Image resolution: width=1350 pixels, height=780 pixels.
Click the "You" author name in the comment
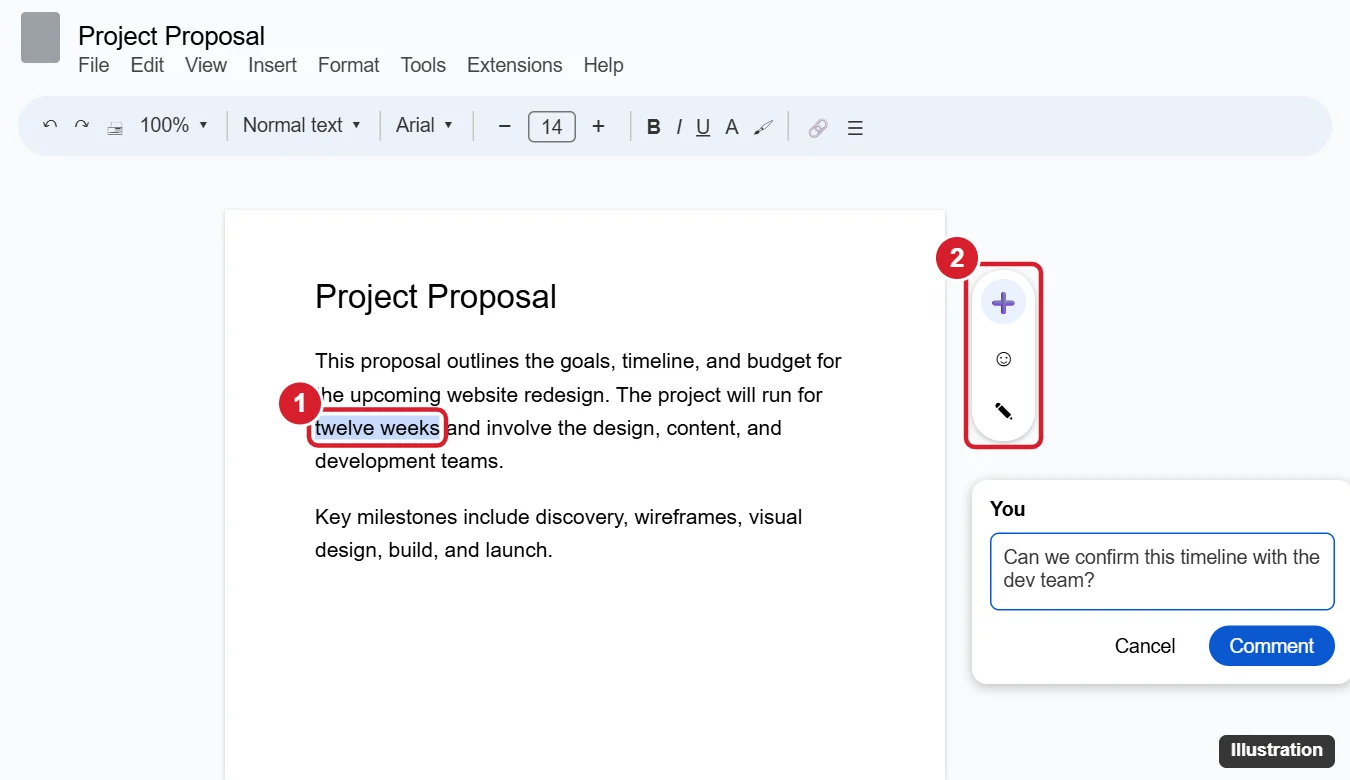[x=1008, y=509]
